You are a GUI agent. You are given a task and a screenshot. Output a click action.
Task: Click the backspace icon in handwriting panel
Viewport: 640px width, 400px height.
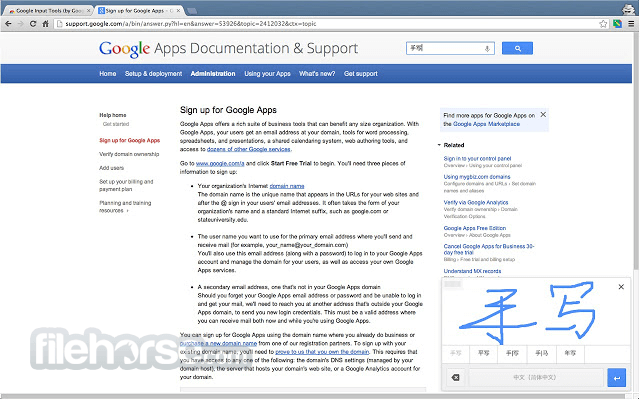(456, 378)
